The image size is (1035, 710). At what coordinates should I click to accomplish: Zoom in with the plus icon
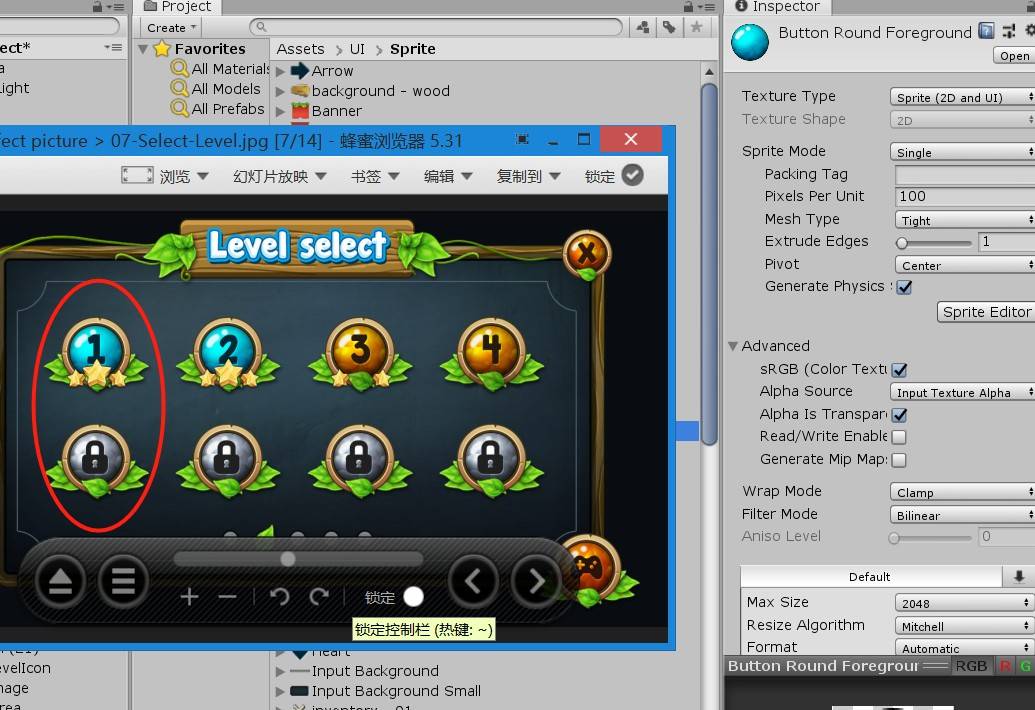(x=189, y=597)
